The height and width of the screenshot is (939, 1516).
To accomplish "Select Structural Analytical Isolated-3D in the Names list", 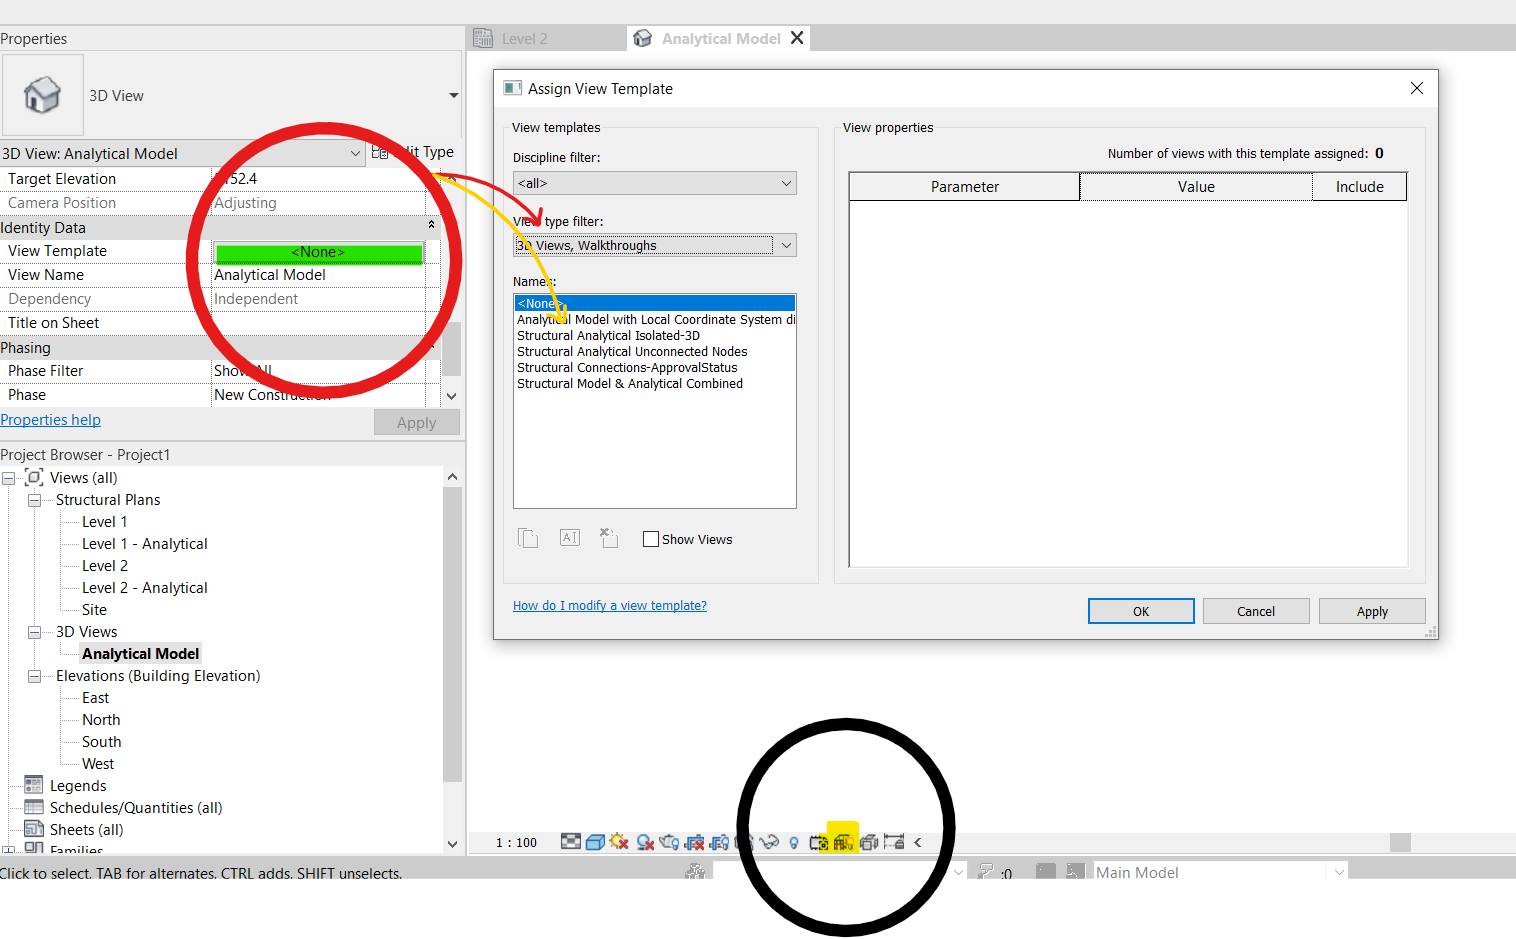I will click(x=609, y=335).
